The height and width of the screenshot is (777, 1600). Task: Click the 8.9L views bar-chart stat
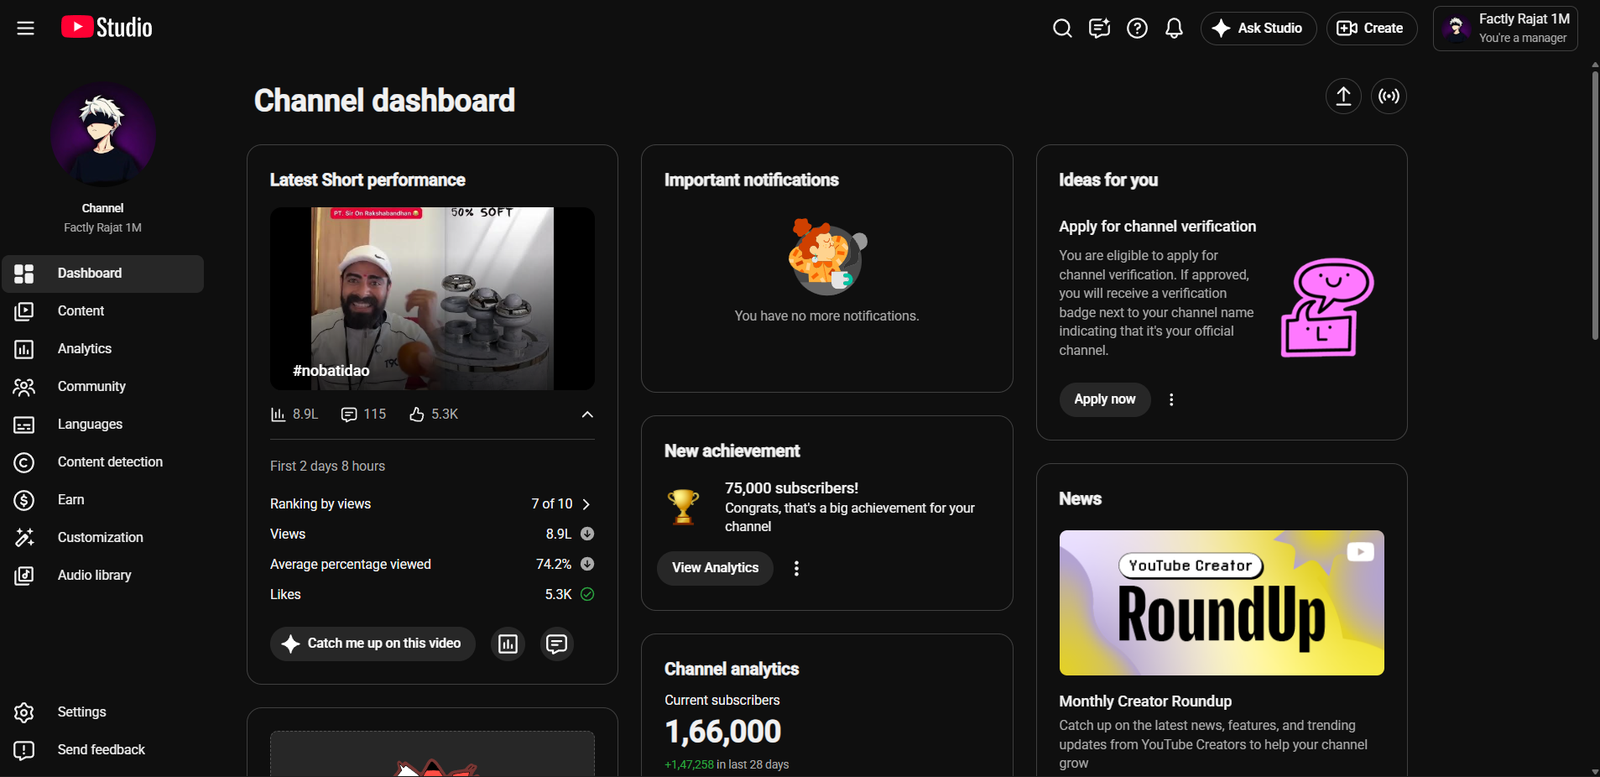click(x=294, y=414)
